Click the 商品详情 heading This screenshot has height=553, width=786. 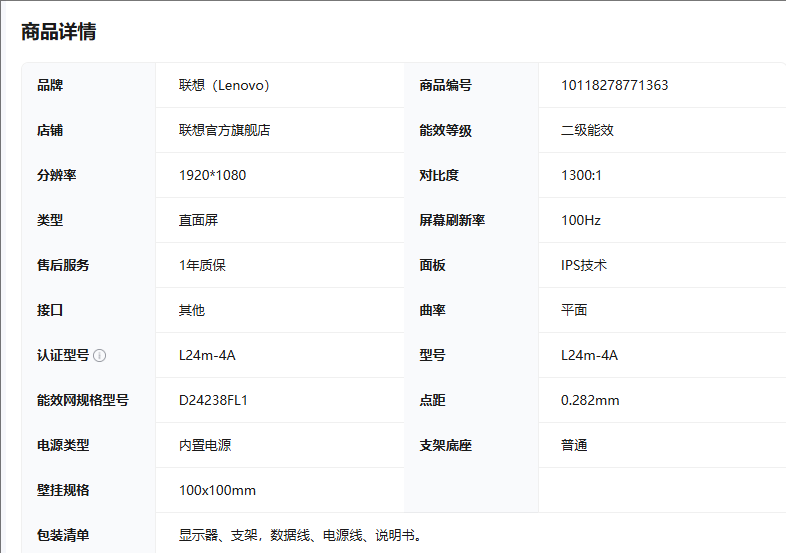point(59,32)
